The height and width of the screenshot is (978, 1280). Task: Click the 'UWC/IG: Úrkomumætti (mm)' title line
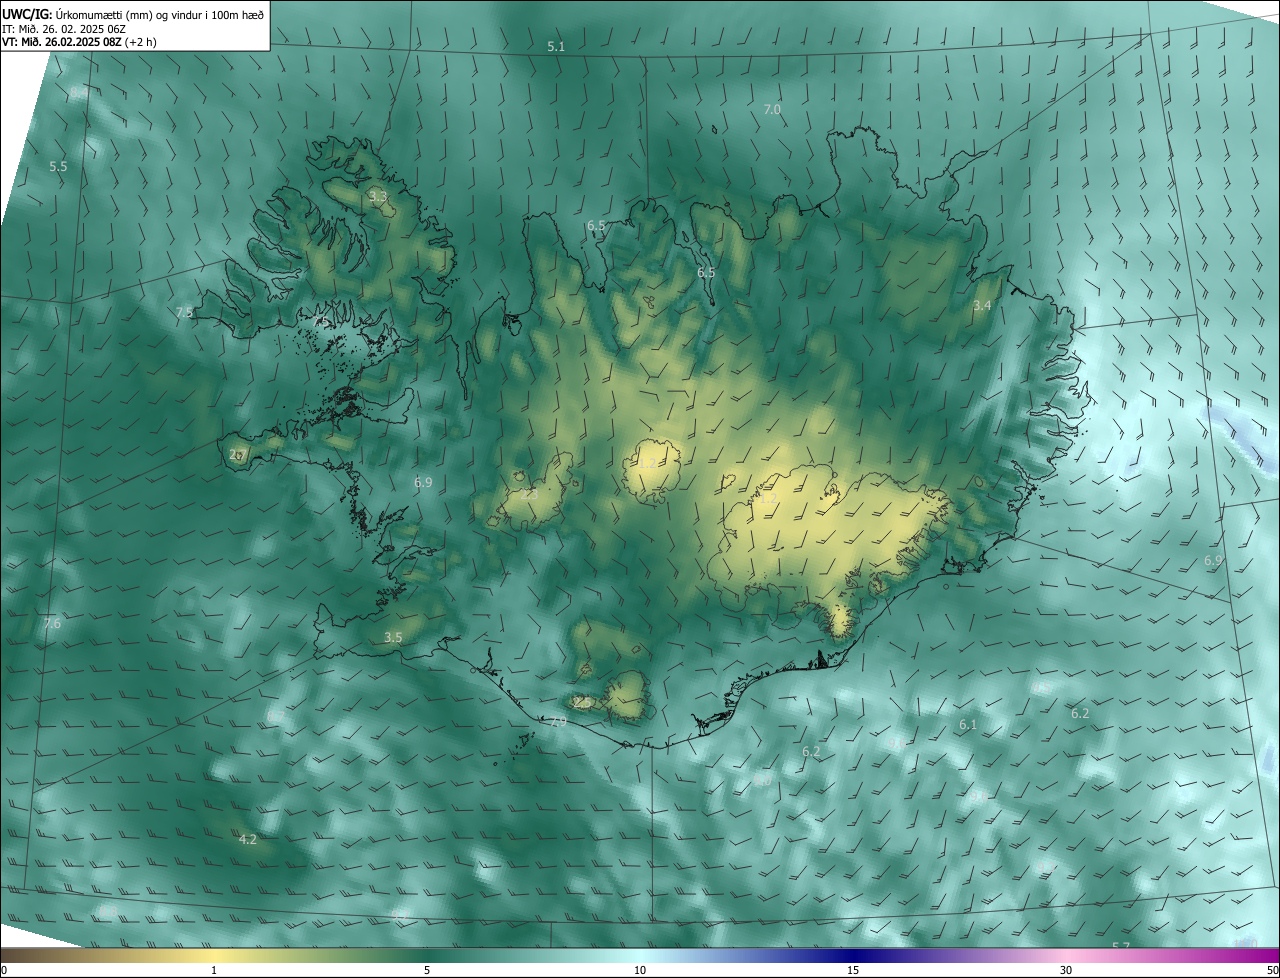click(x=133, y=13)
